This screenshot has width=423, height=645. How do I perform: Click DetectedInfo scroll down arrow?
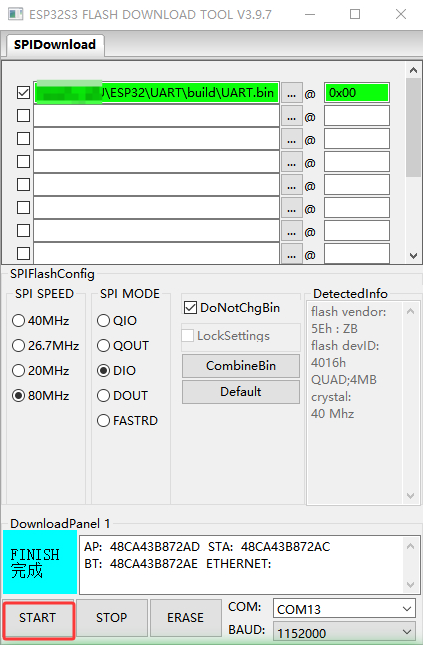pos(410,496)
